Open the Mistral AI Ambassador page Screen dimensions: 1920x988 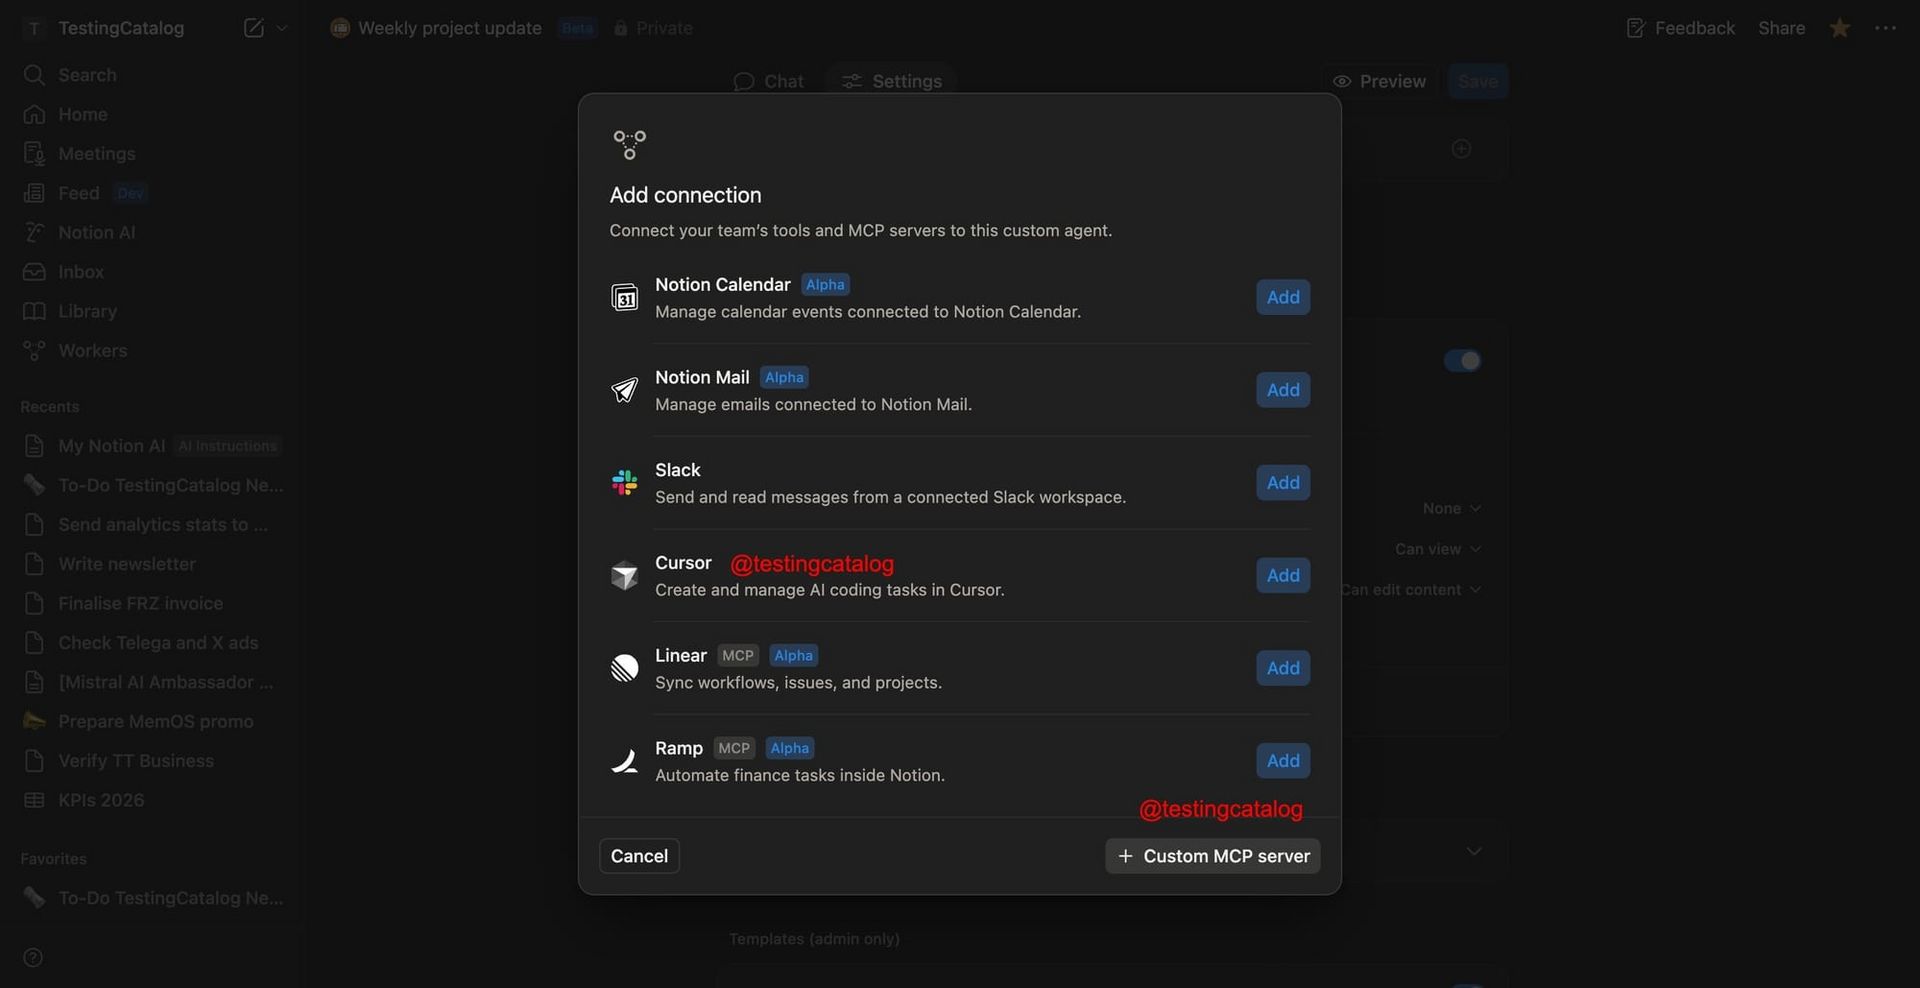[x=150, y=682]
